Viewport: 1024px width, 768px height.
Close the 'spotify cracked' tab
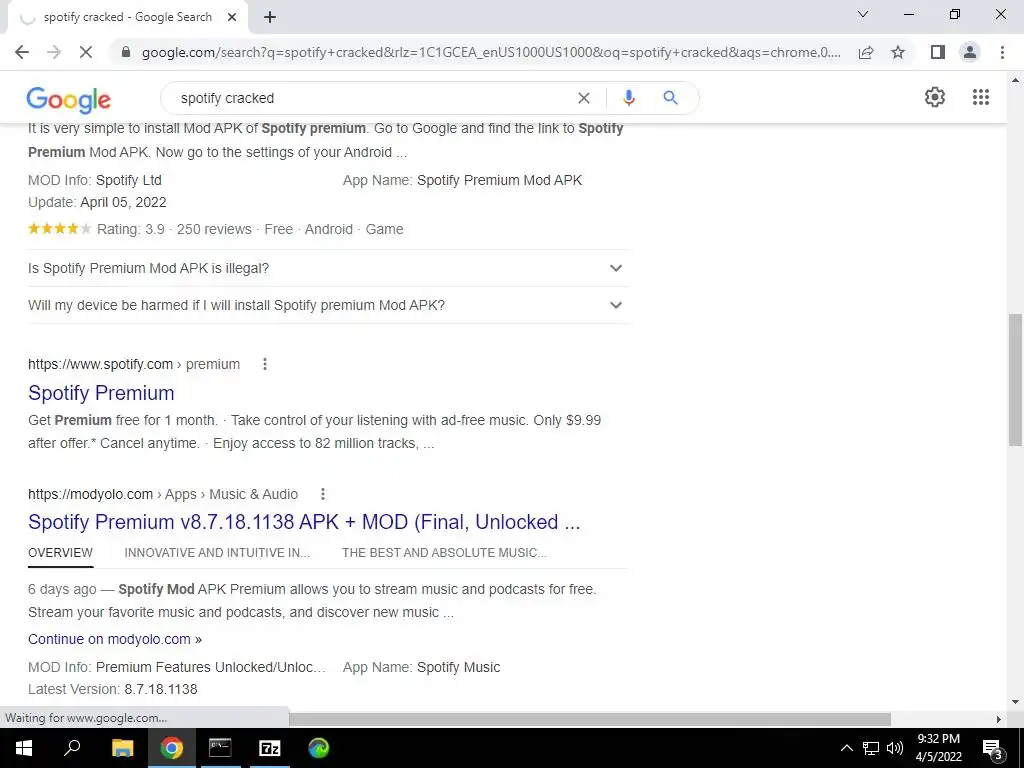pos(232,18)
